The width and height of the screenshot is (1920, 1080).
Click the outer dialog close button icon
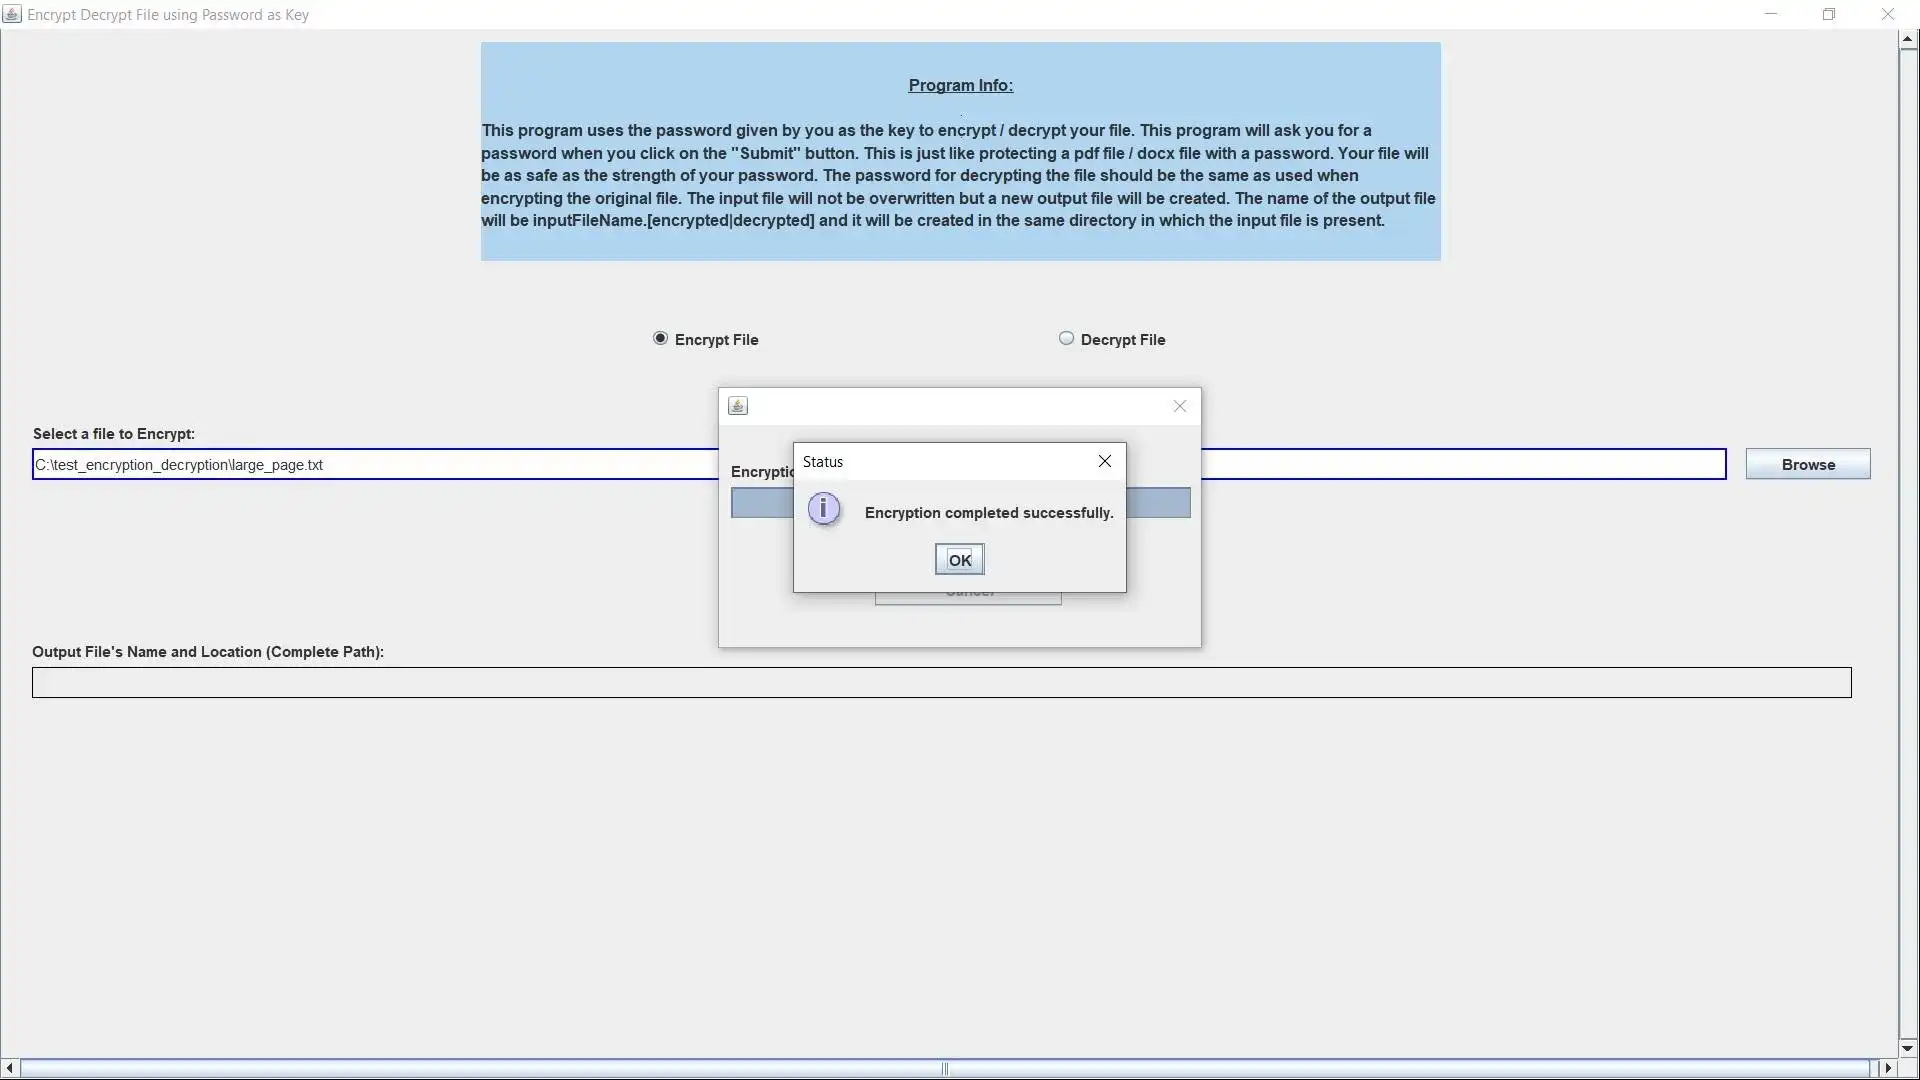pos(1179,406)
